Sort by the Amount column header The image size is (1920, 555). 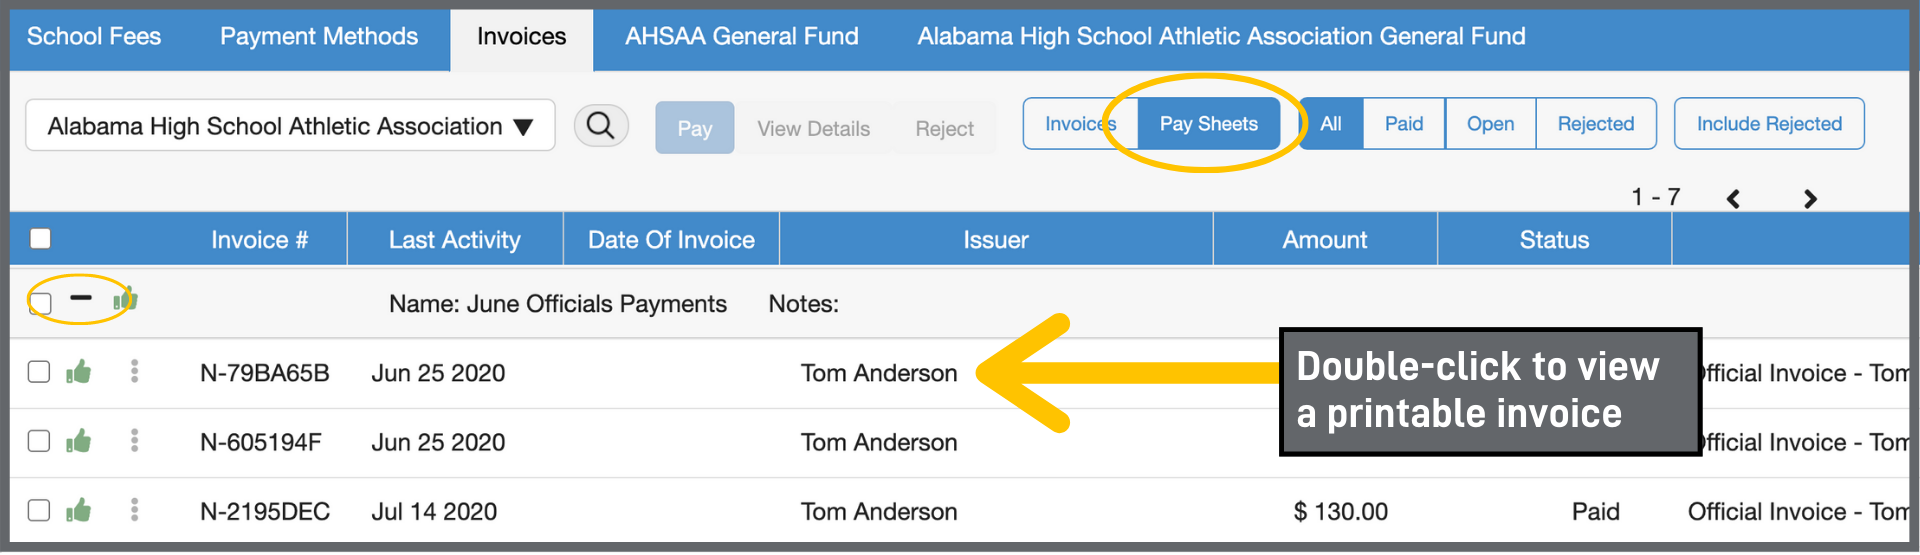[x=1324, y=240]
